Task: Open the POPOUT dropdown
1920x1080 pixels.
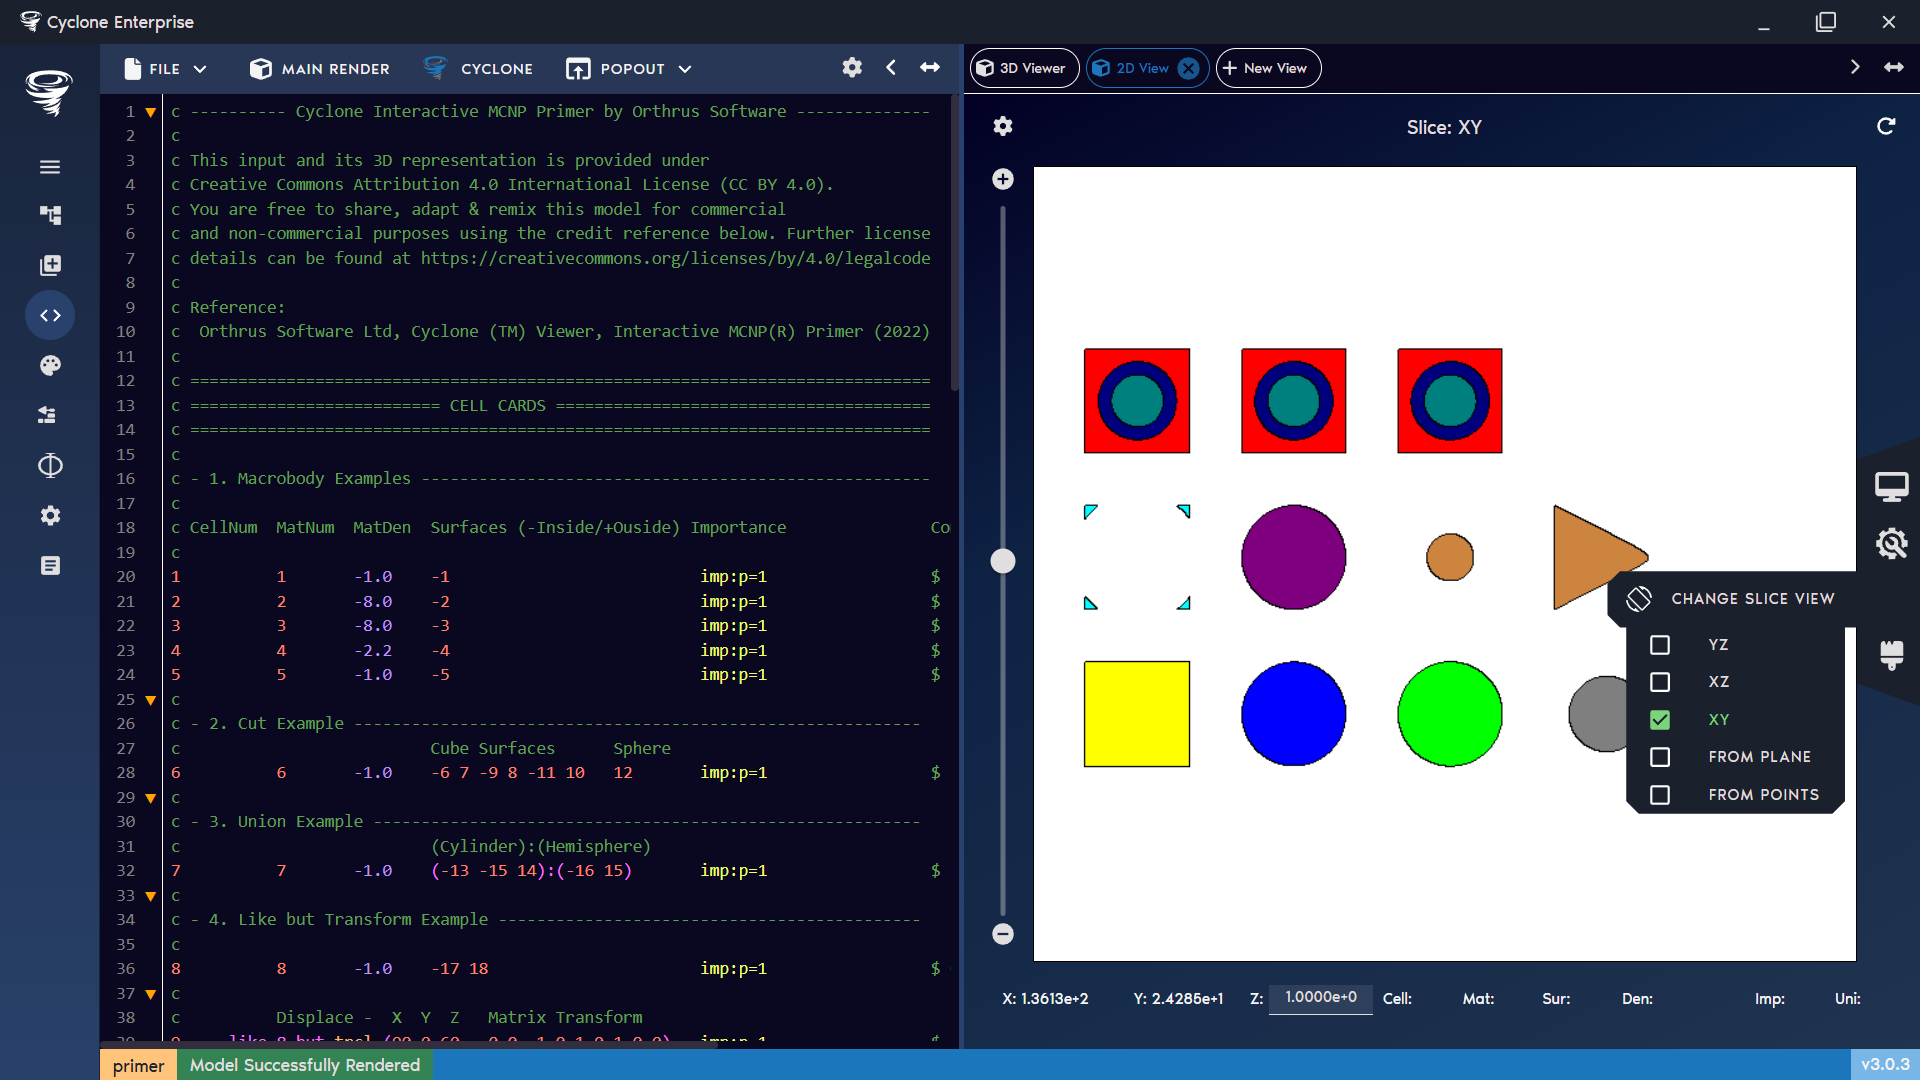Action: (629, 68)
